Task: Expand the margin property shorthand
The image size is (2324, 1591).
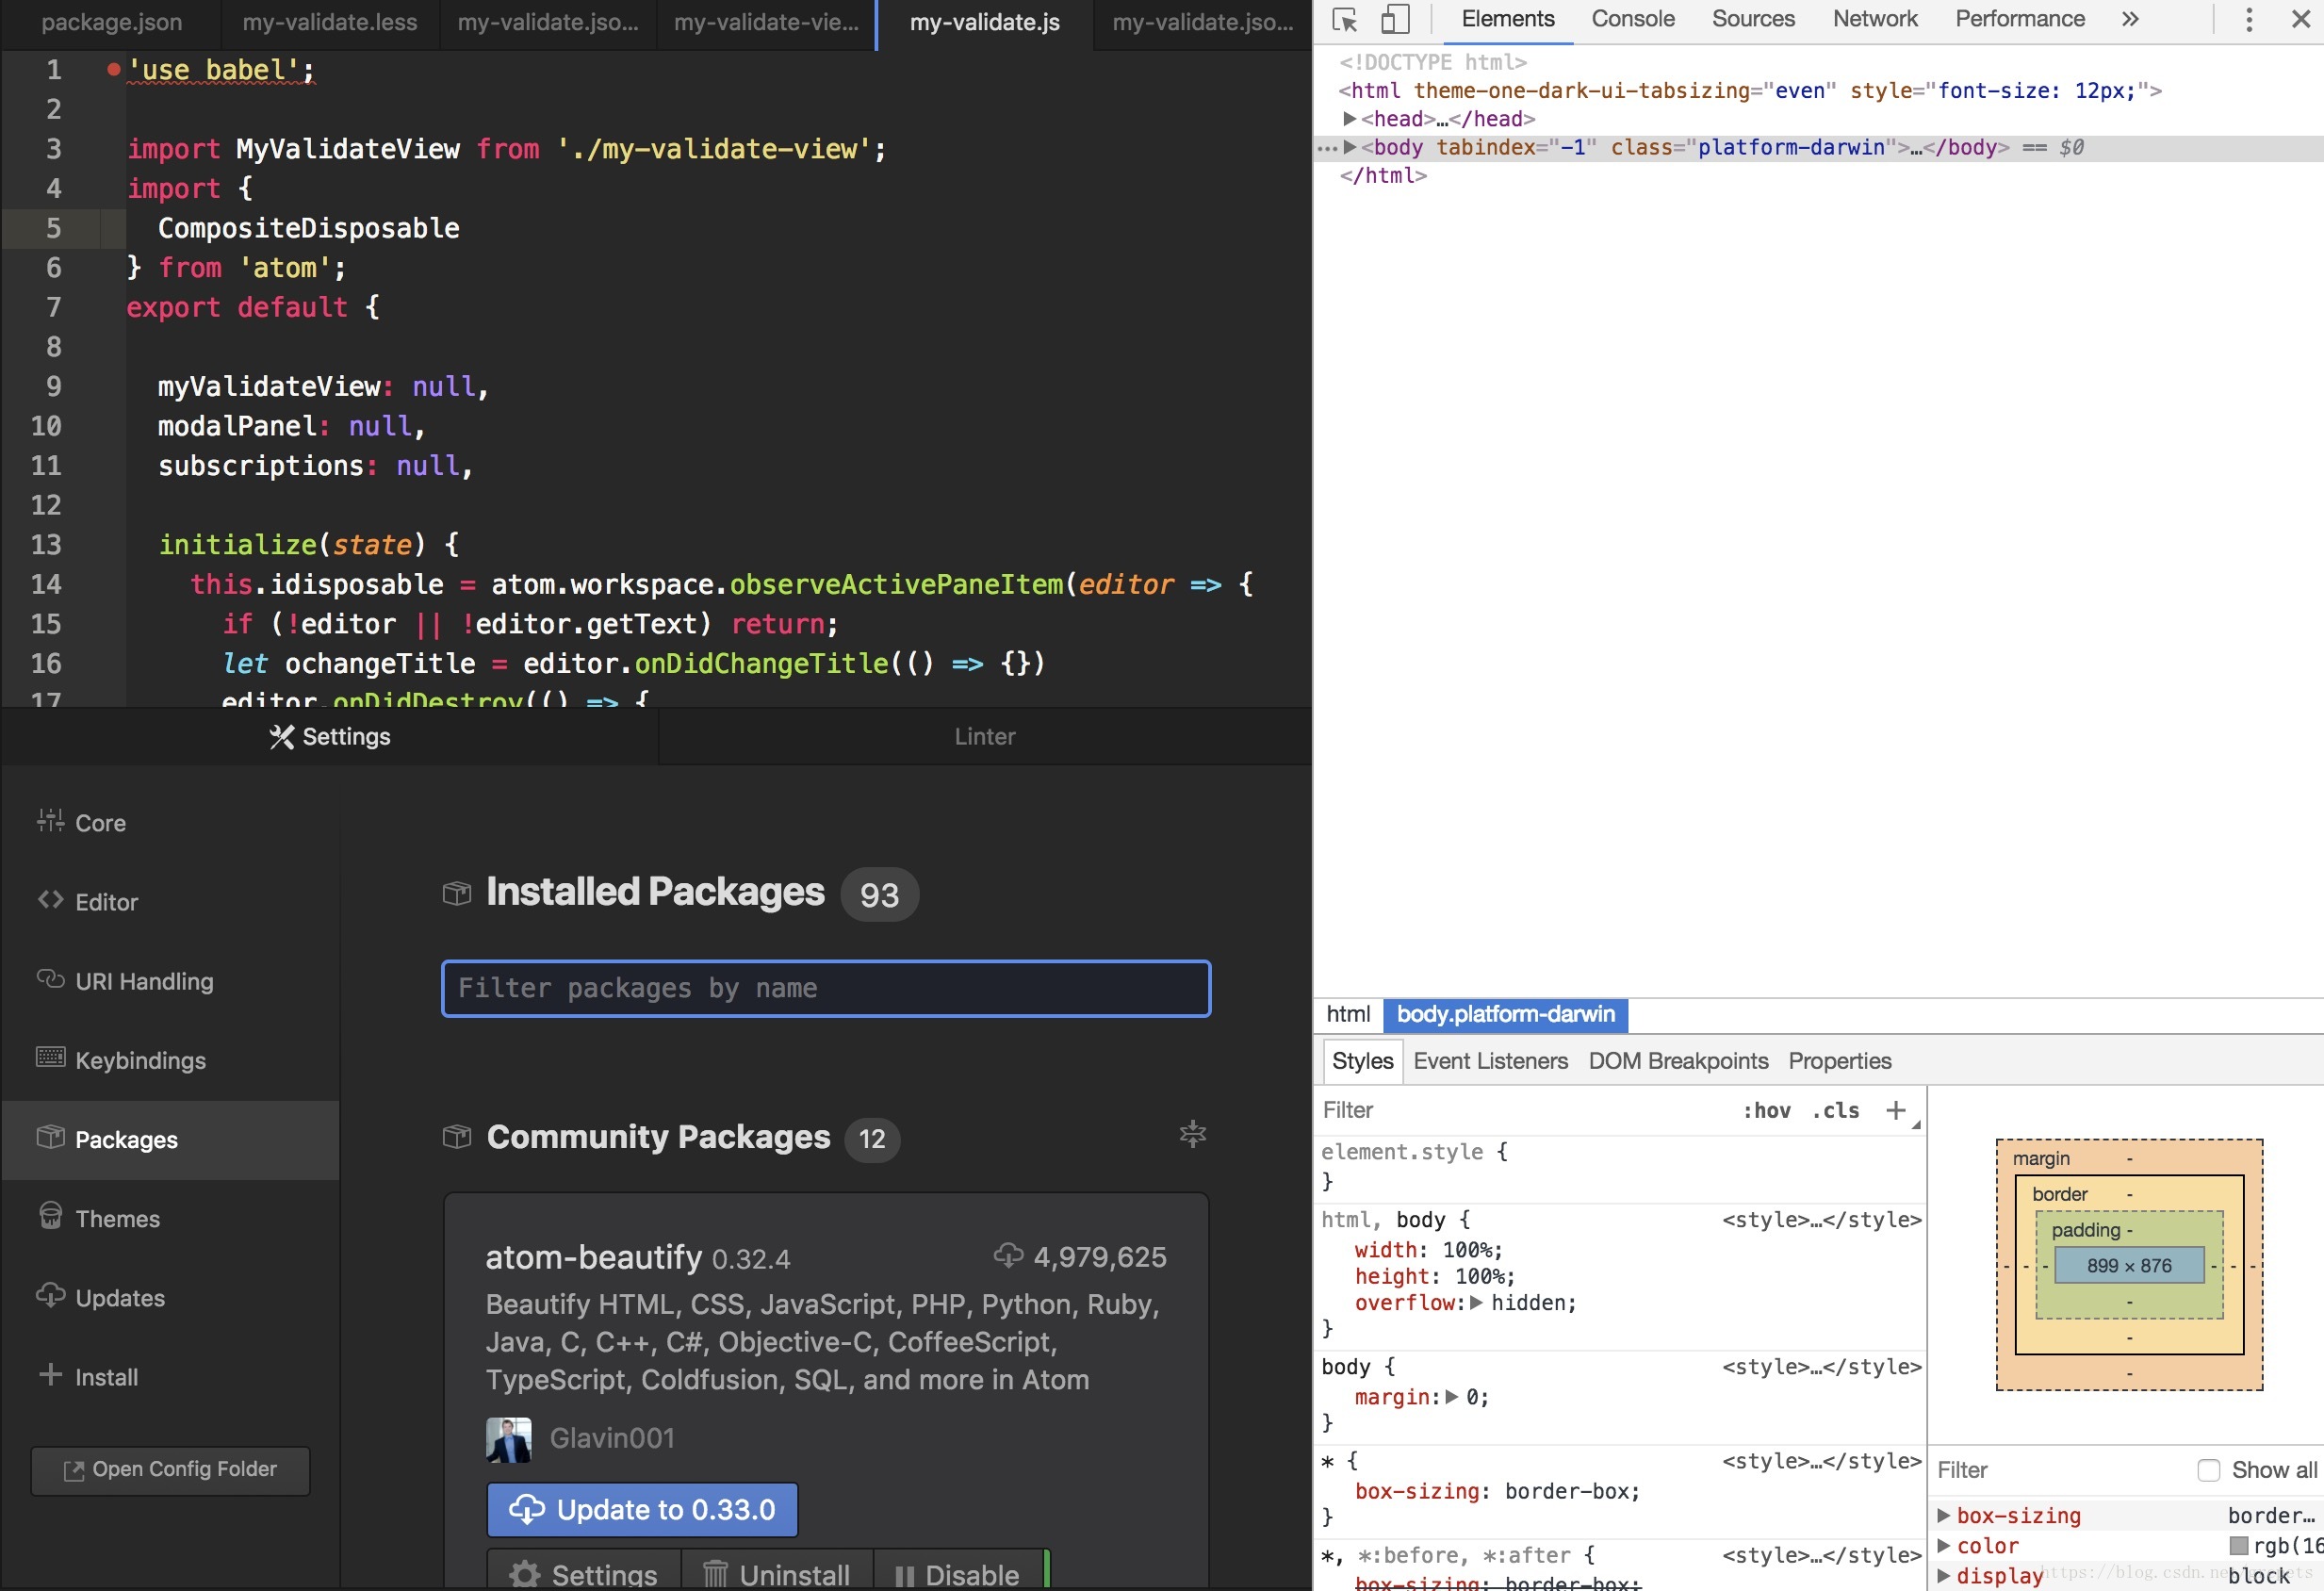Action: pyautogui.click(x=1452, y=1397)
